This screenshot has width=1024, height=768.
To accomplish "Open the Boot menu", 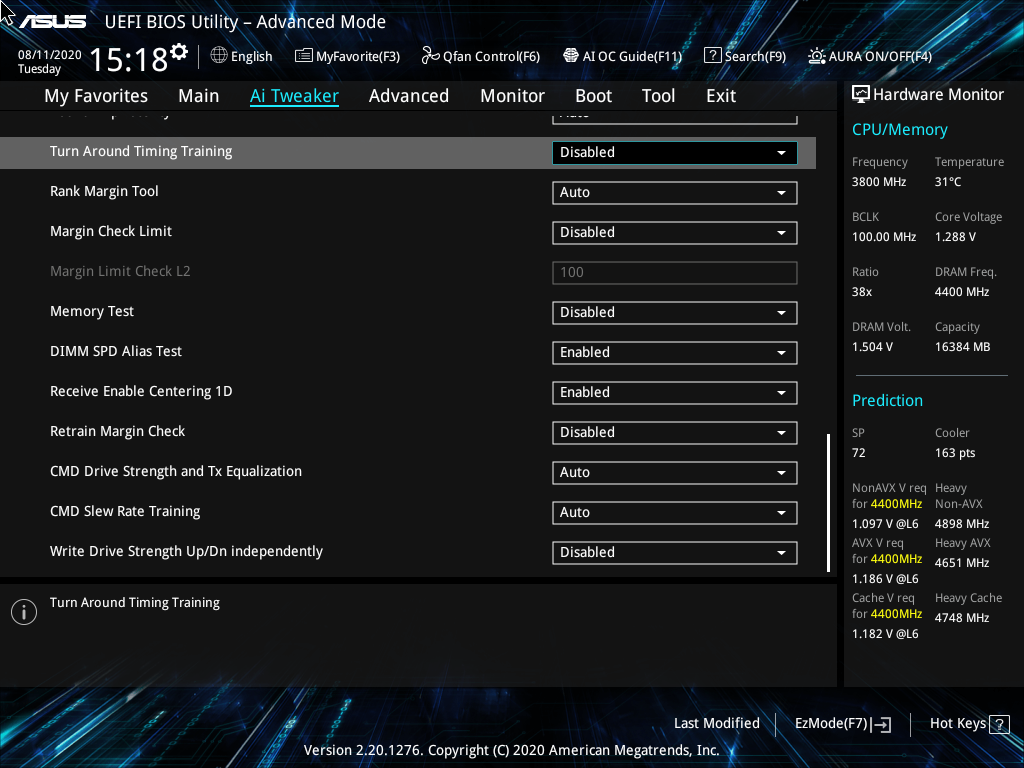I will (x=593, y=95).
